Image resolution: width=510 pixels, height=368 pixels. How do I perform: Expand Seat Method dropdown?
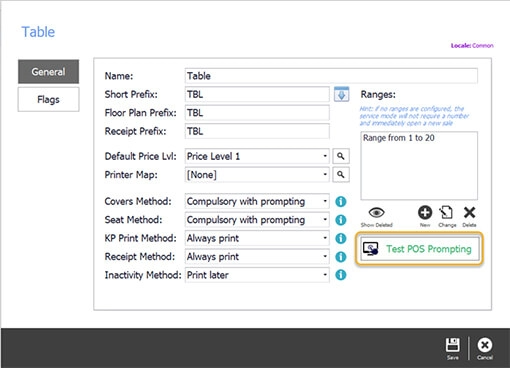pyautogui.click(x=257, y=220)
